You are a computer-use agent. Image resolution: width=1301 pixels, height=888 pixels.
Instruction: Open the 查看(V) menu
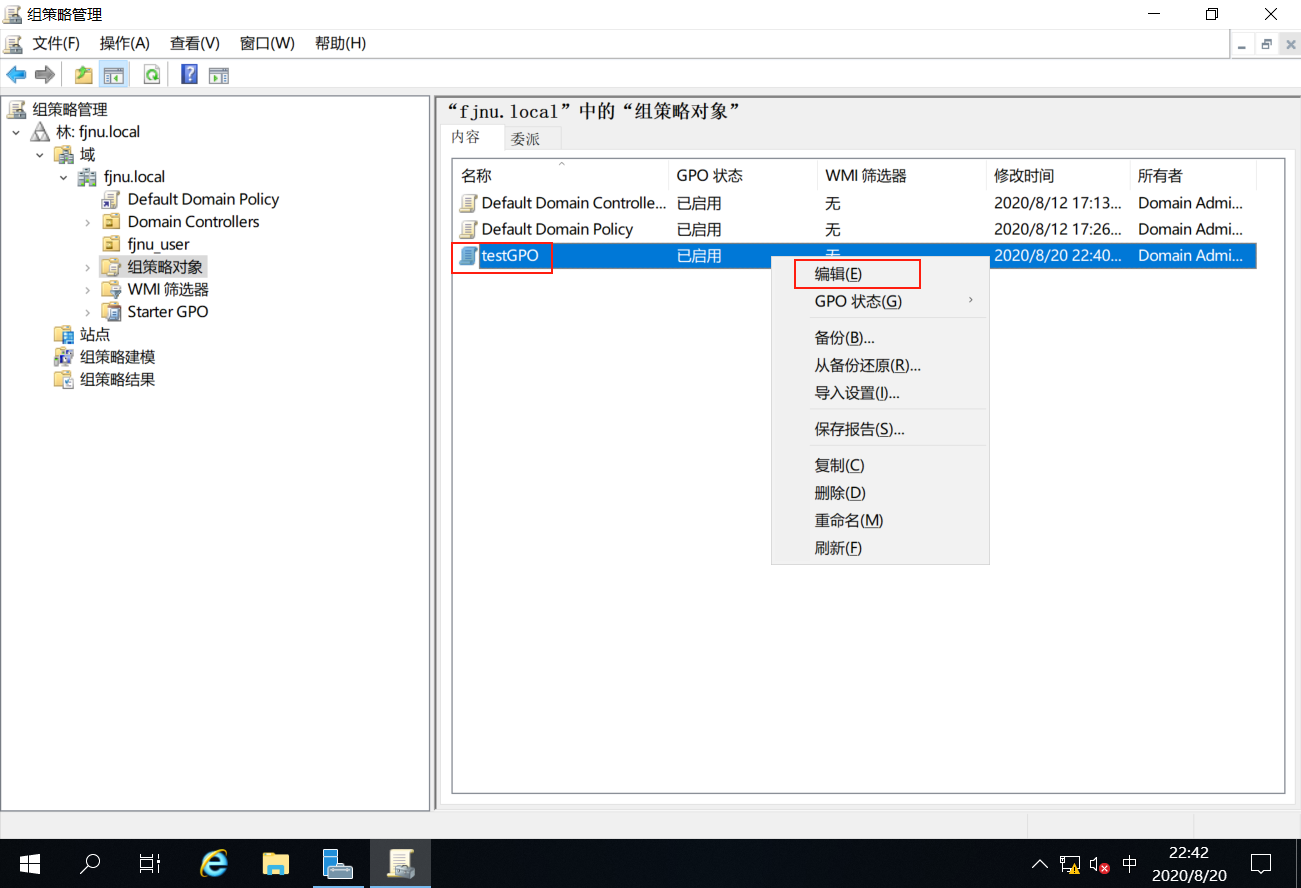(x=195, y=43)
